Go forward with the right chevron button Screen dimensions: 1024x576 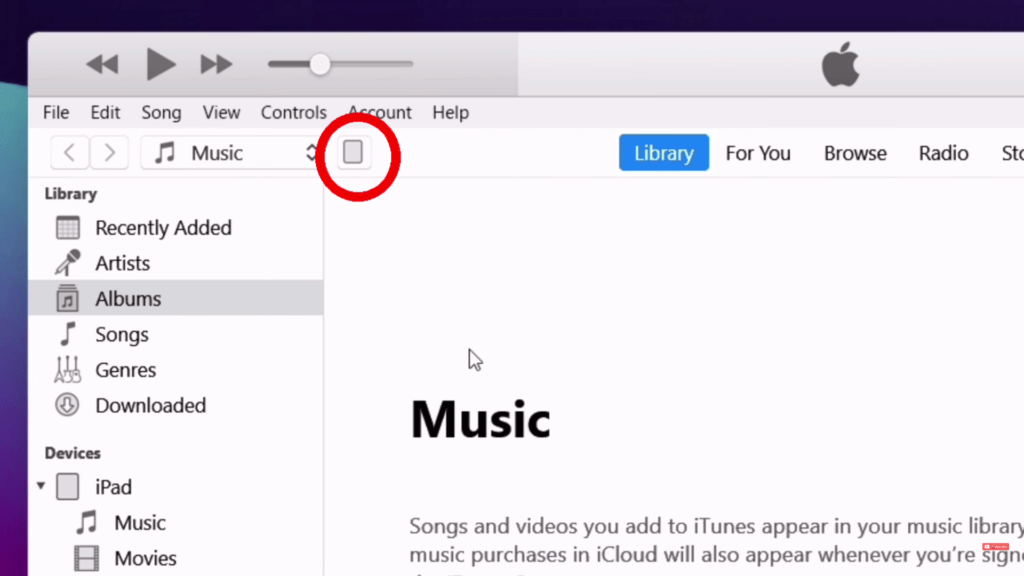(109, 153)
